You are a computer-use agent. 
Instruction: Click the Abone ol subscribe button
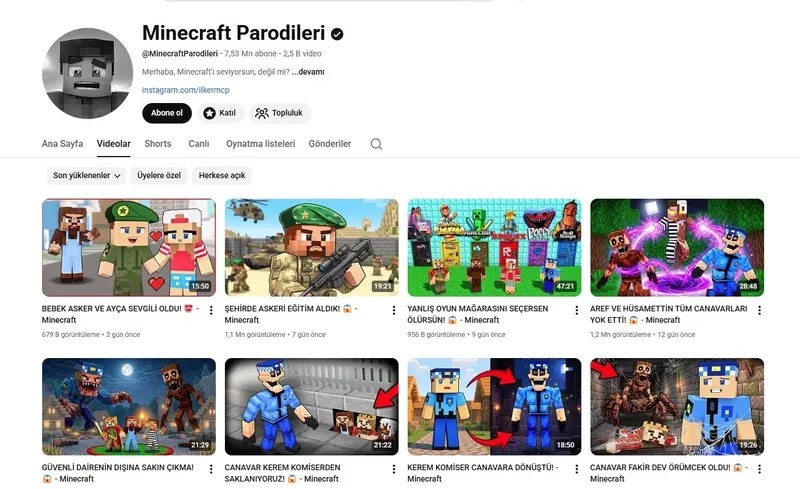click(167, 113)
